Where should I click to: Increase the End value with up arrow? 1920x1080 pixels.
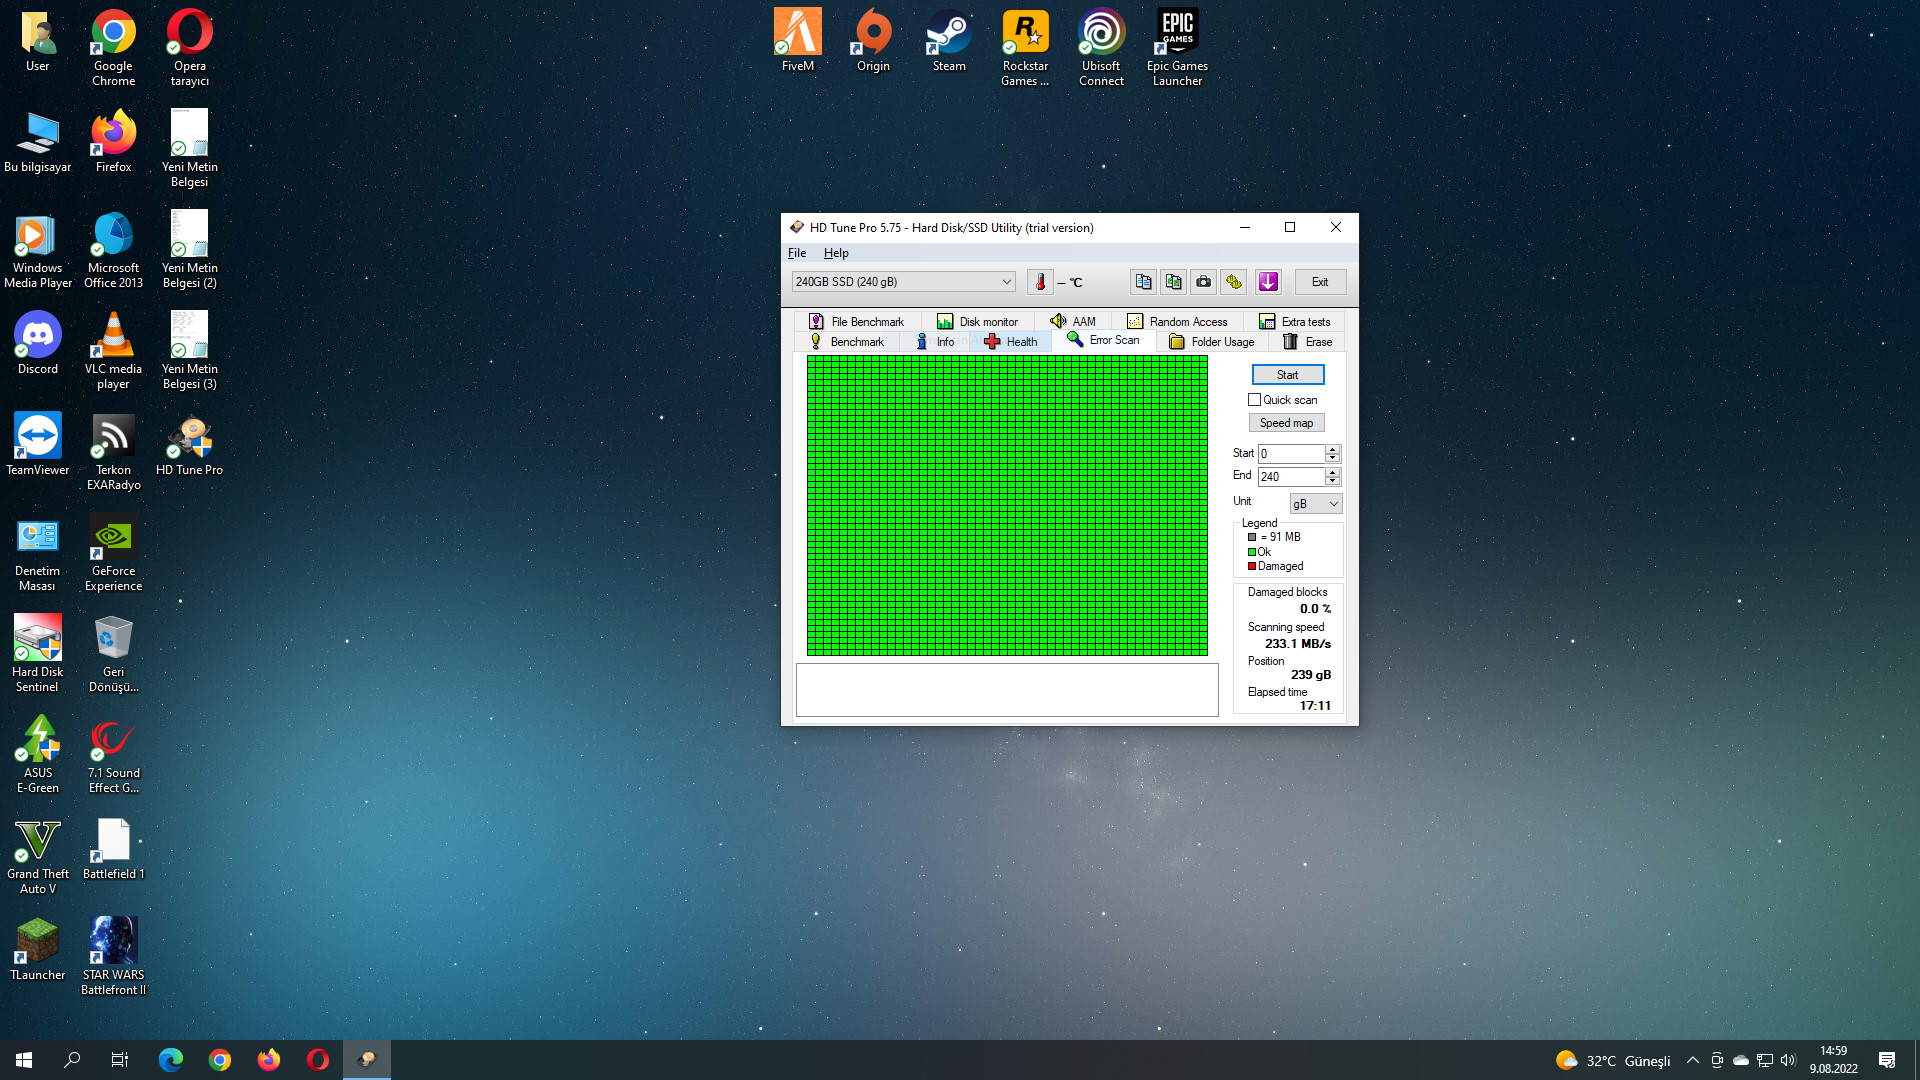(x=1332, y=472)
